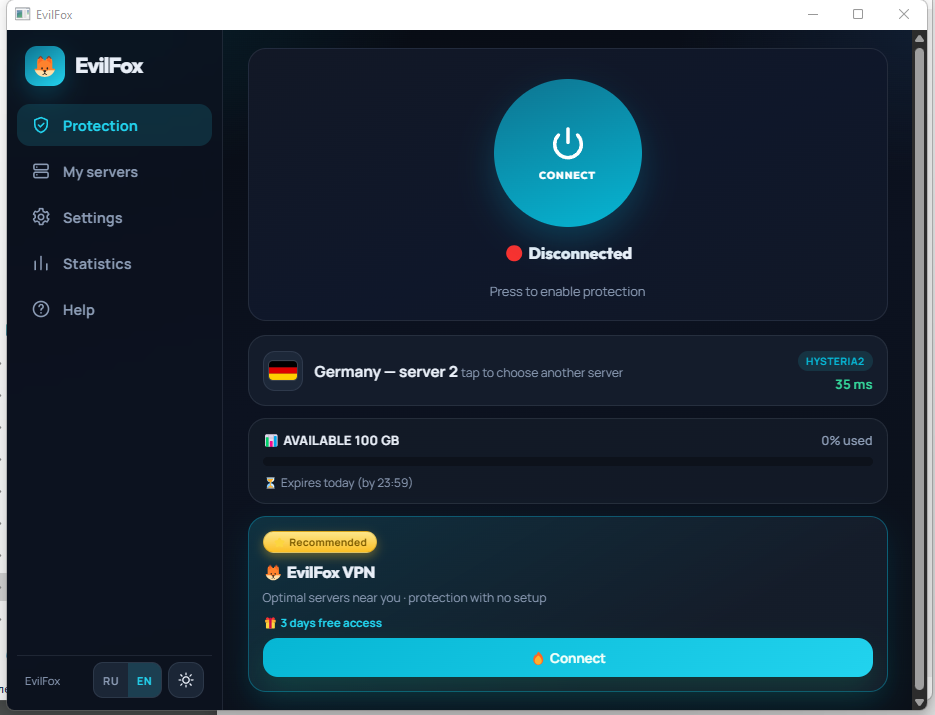
Task: Click the EvilFox VPN heading
Action: pos(331,572)
